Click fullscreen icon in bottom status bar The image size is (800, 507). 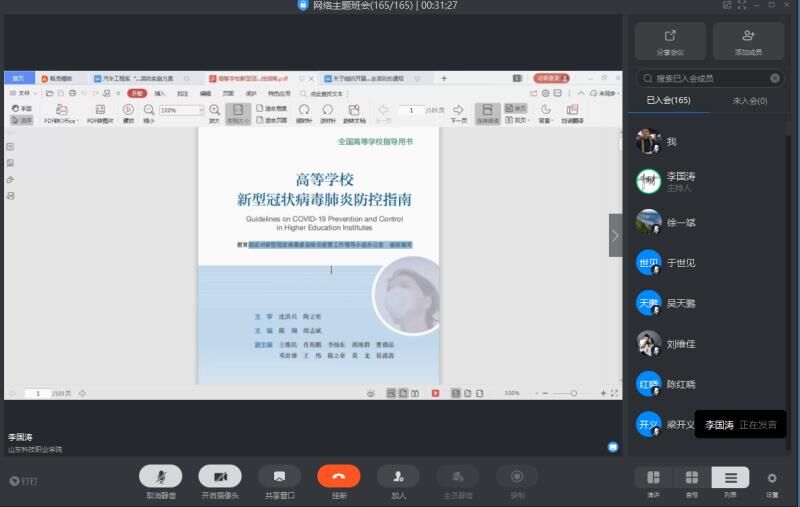pos(614,393)
